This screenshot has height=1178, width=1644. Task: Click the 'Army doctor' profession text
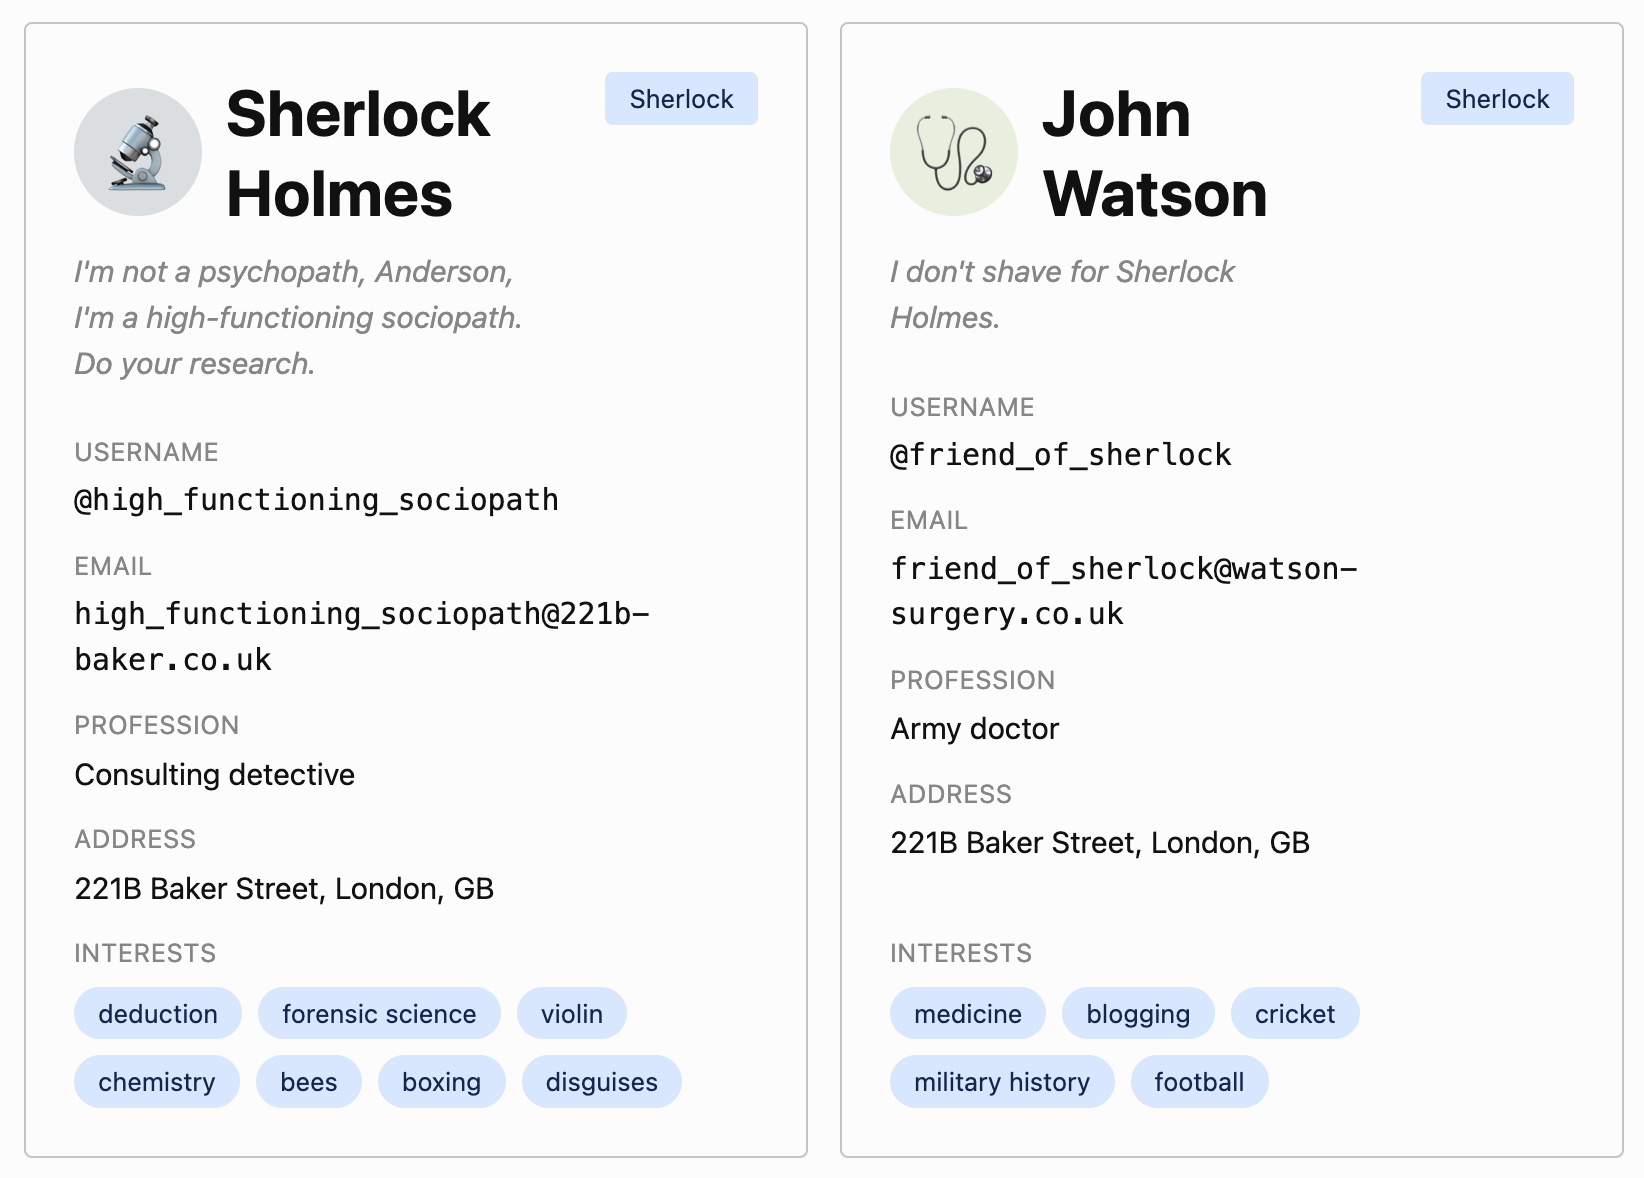point(975,729)
